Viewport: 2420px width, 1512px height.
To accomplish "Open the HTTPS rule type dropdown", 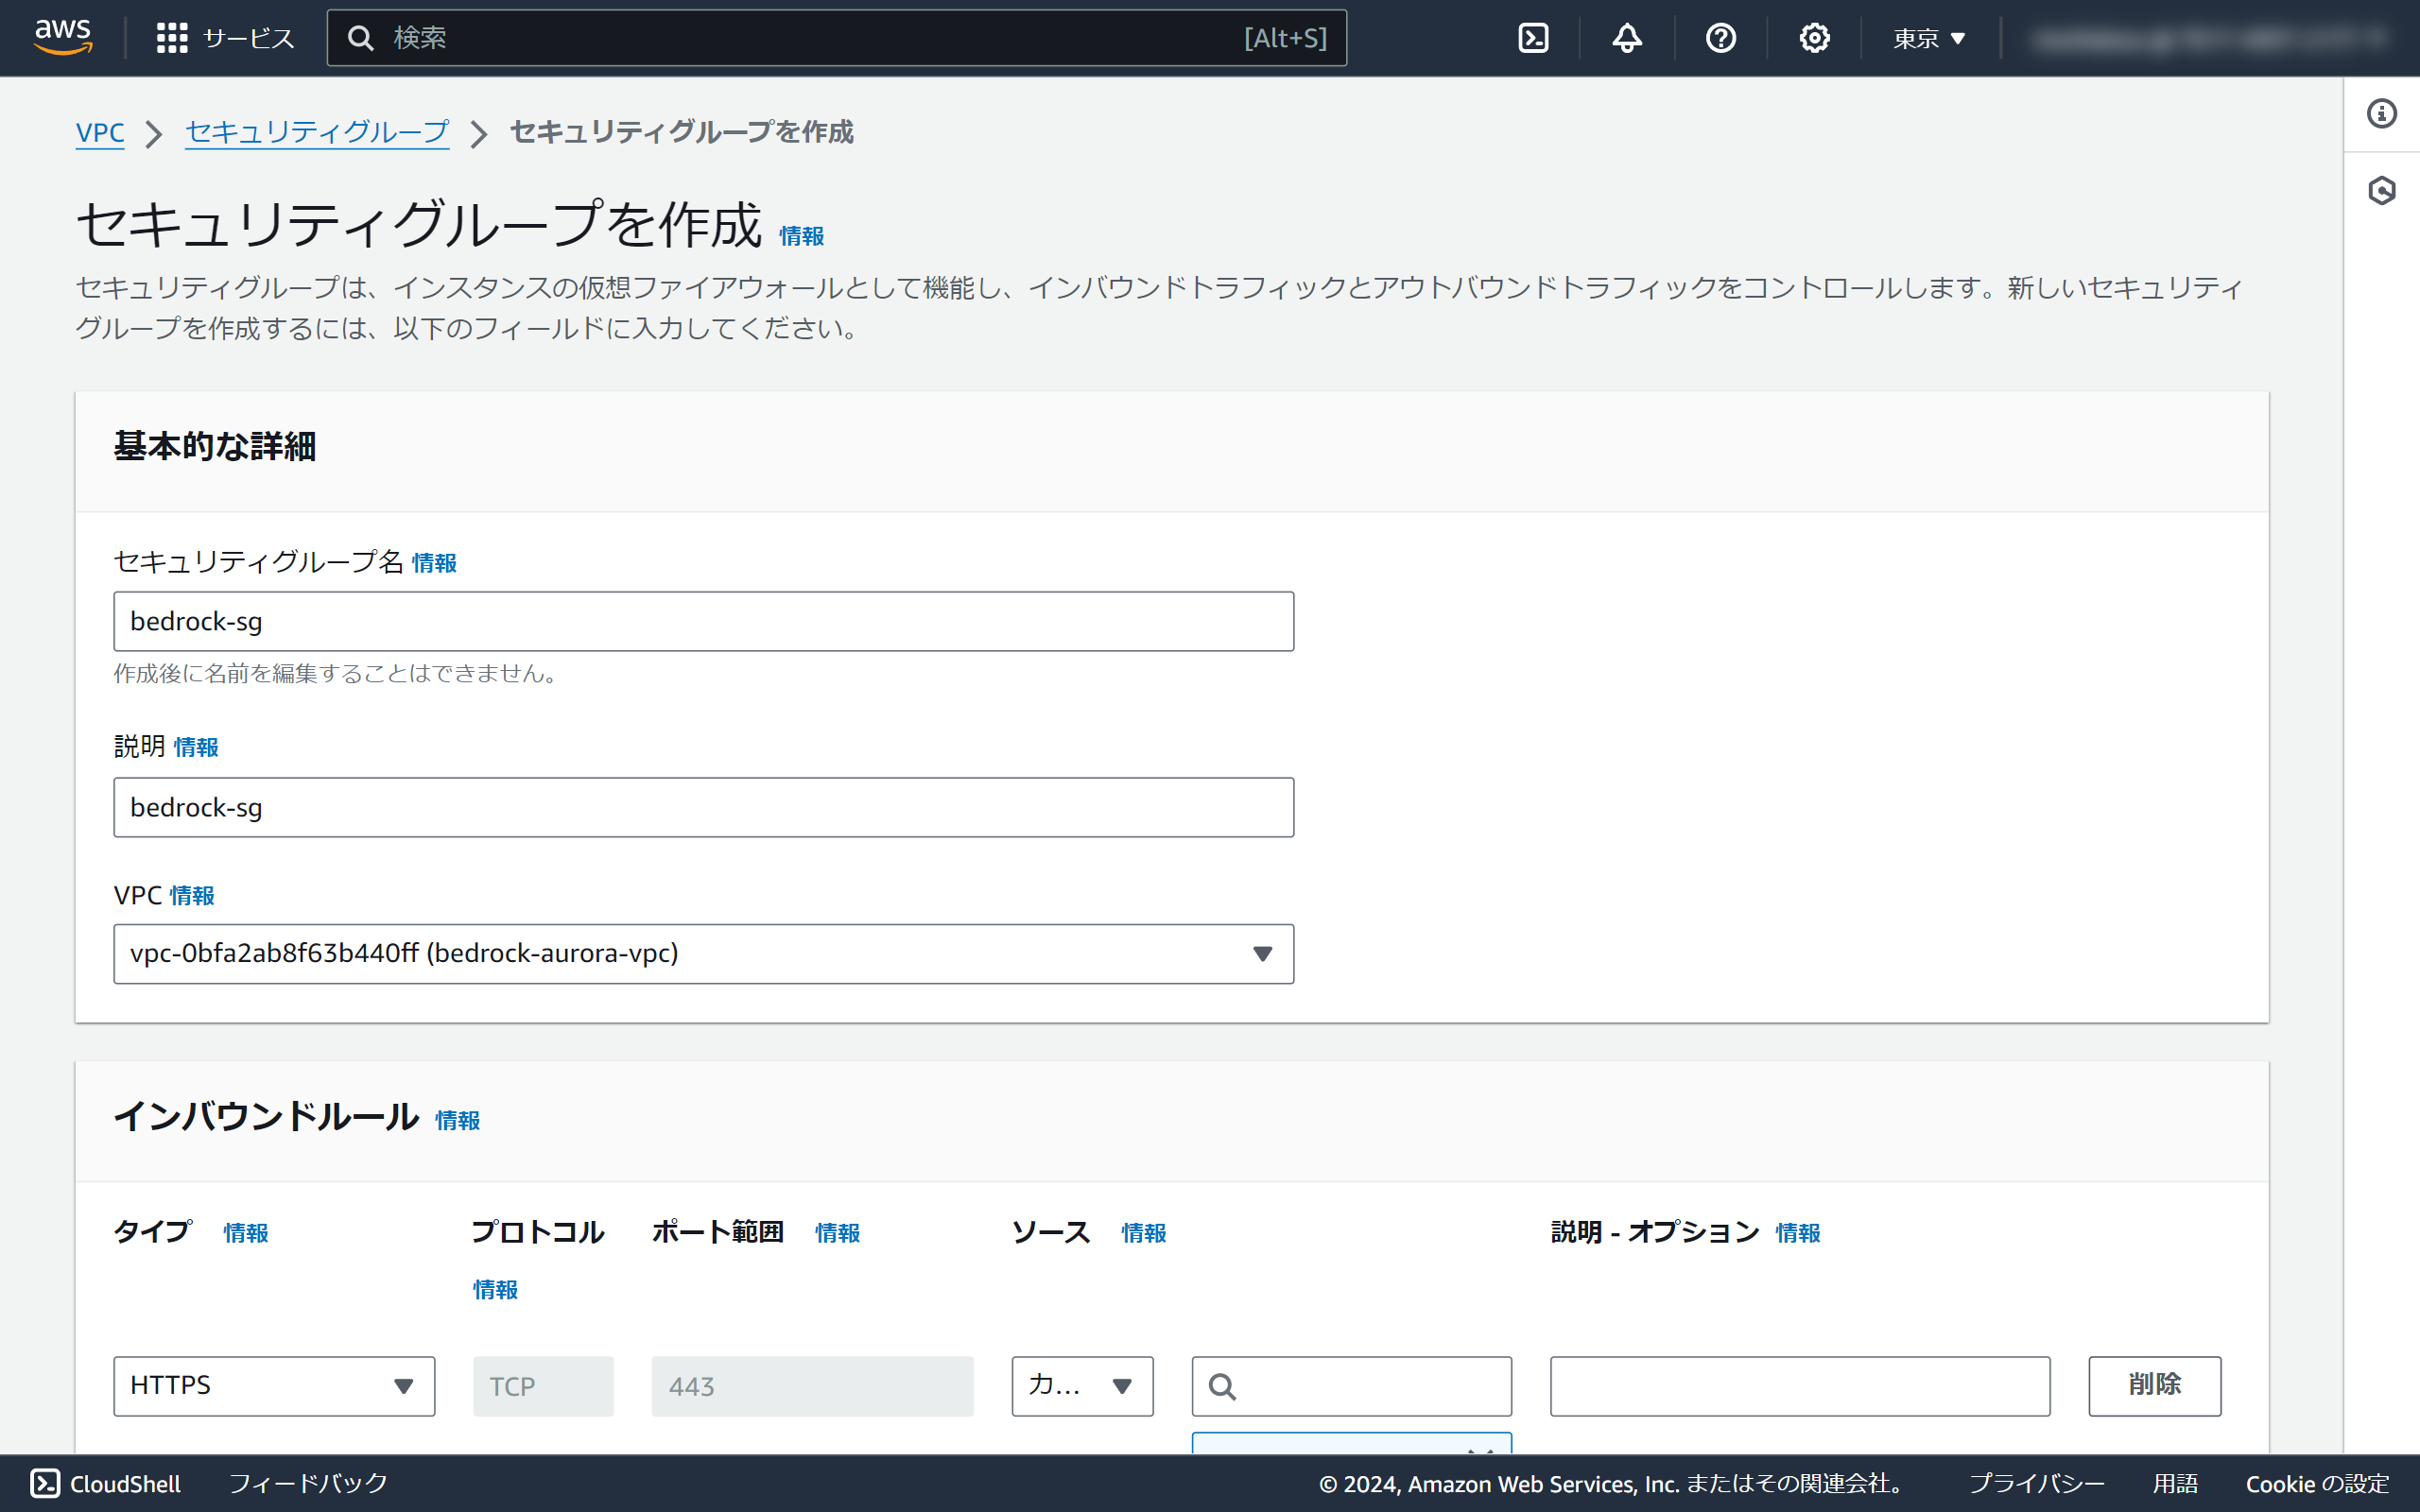I will [273, 1385].
